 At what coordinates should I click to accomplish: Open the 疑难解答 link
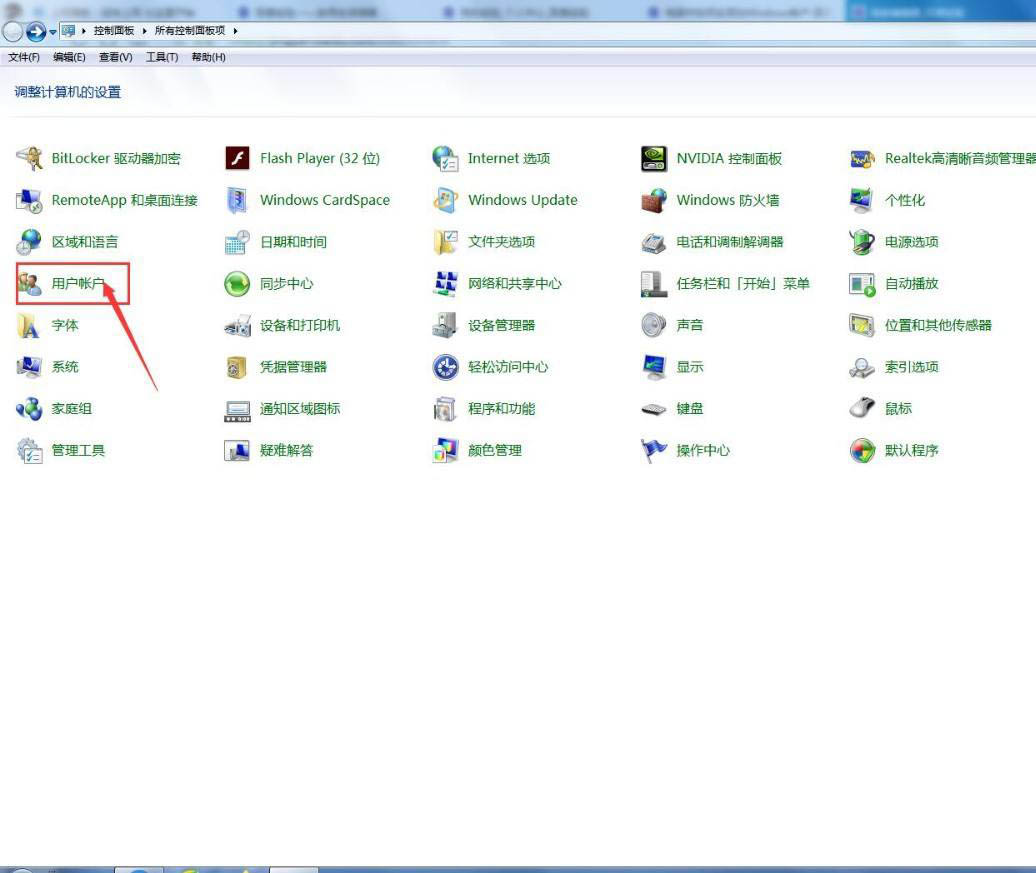pyautogui.click(x=286, y=450)
